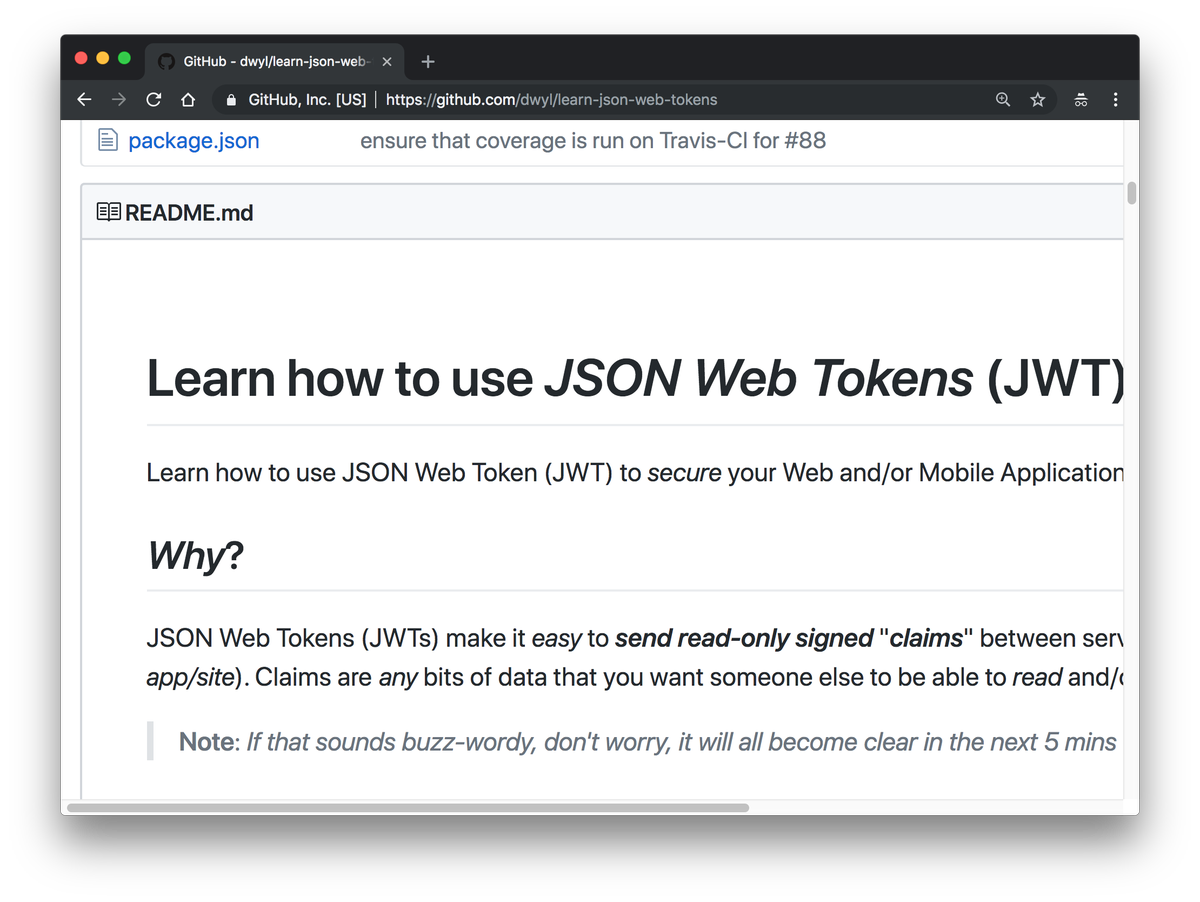Screen dimensions: 1200x902
Task: Click the 'Why?' section heading
Action: pos(195,555)
